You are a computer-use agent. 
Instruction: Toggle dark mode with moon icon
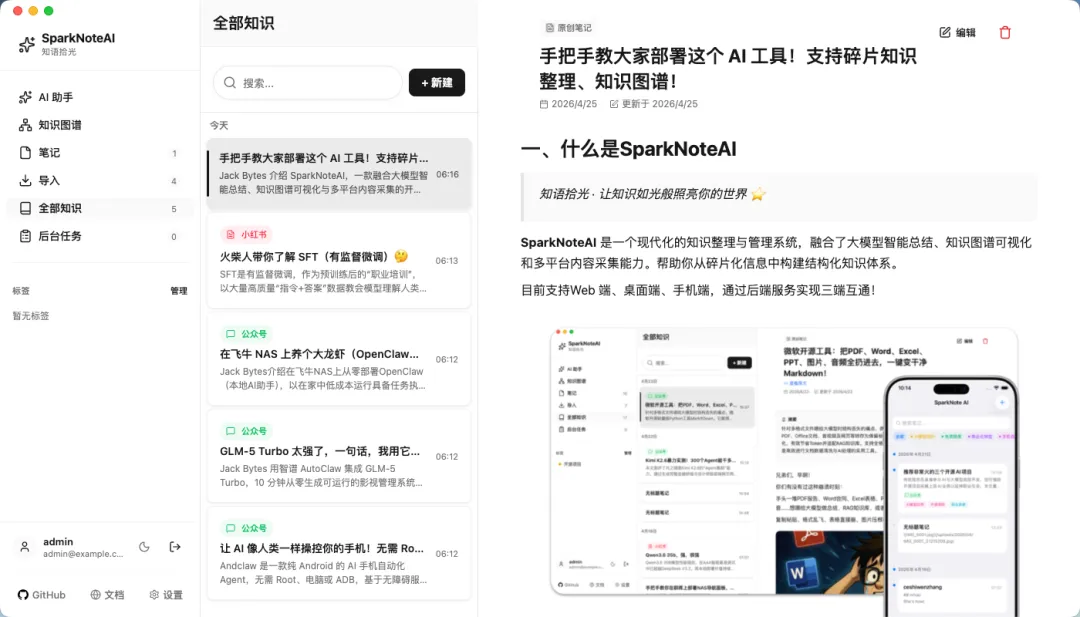coord(144,547)
